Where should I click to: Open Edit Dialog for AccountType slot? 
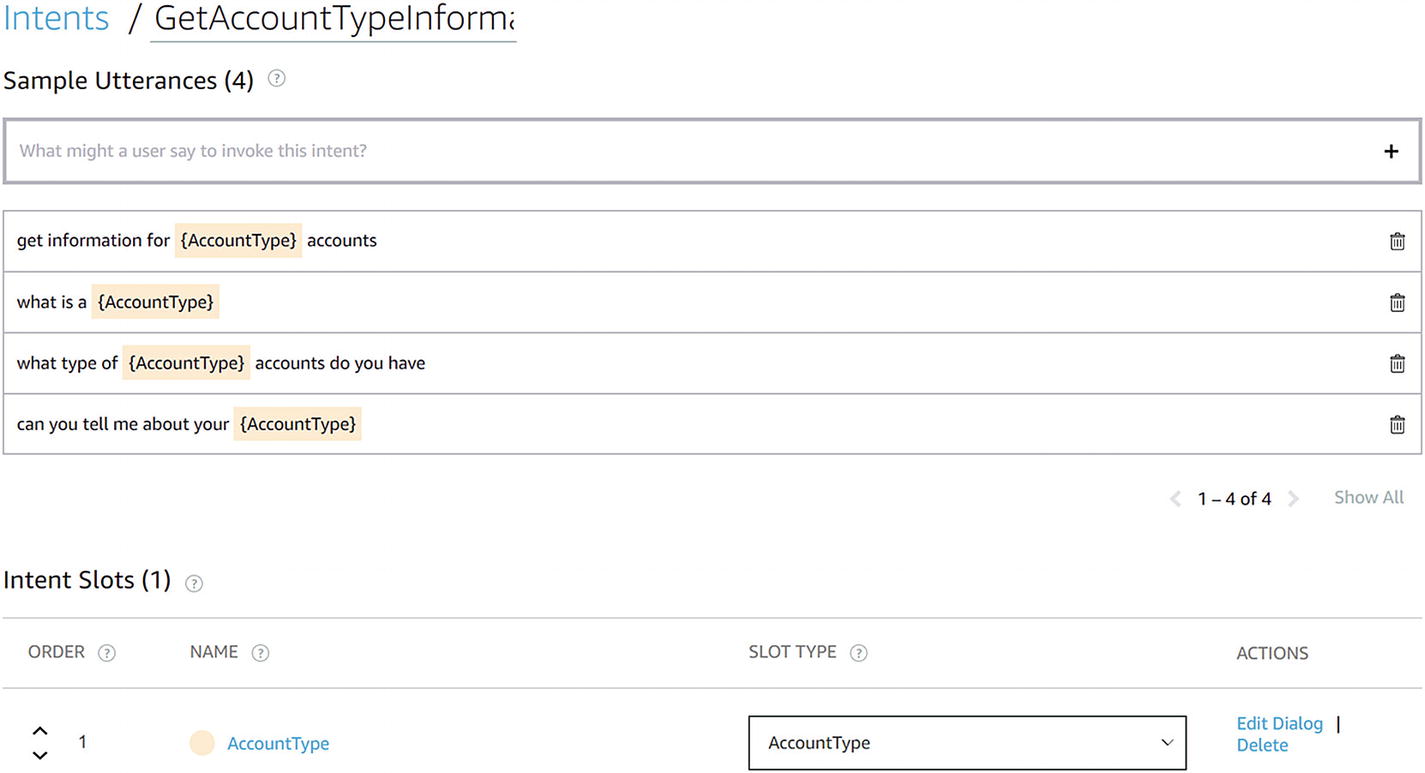pos(1279,723)
